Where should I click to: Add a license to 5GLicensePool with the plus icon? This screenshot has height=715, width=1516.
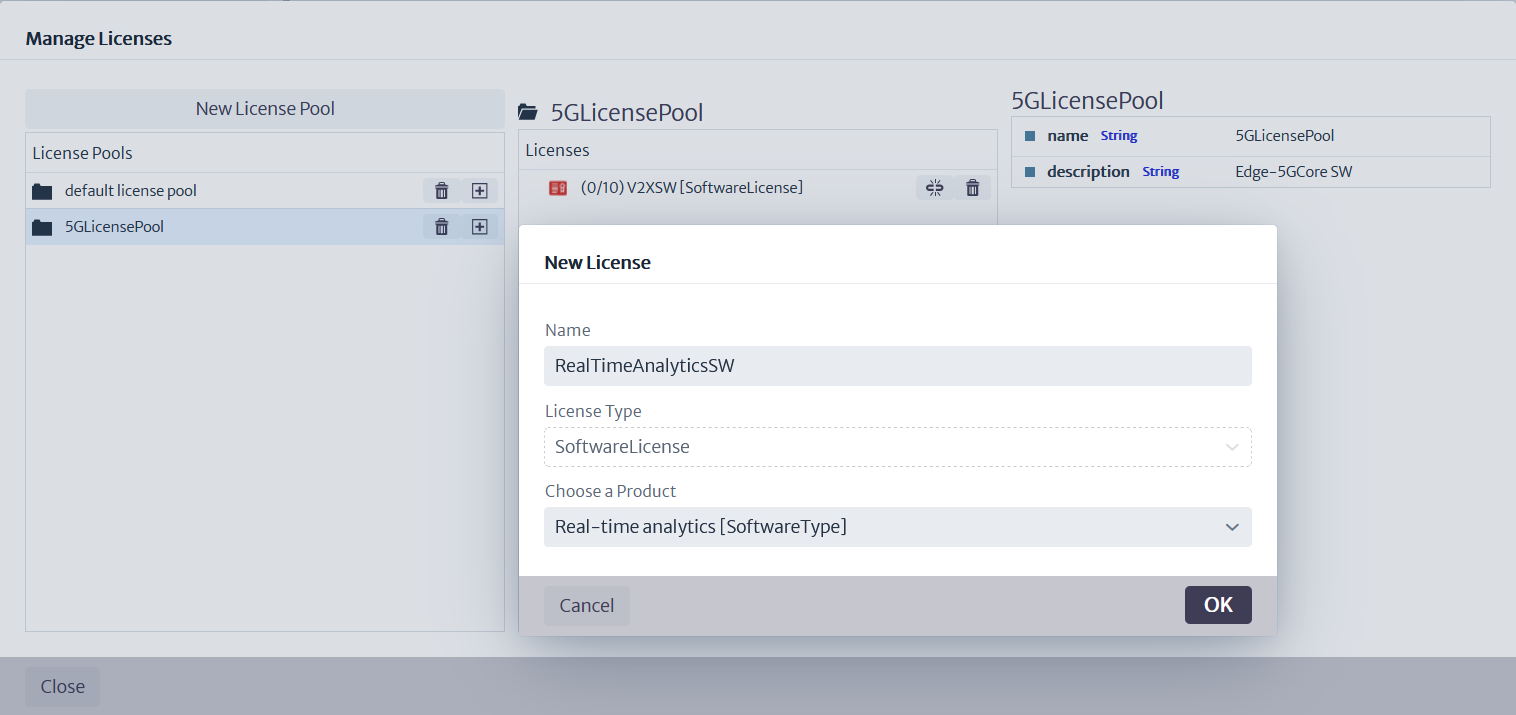[479, 226]
